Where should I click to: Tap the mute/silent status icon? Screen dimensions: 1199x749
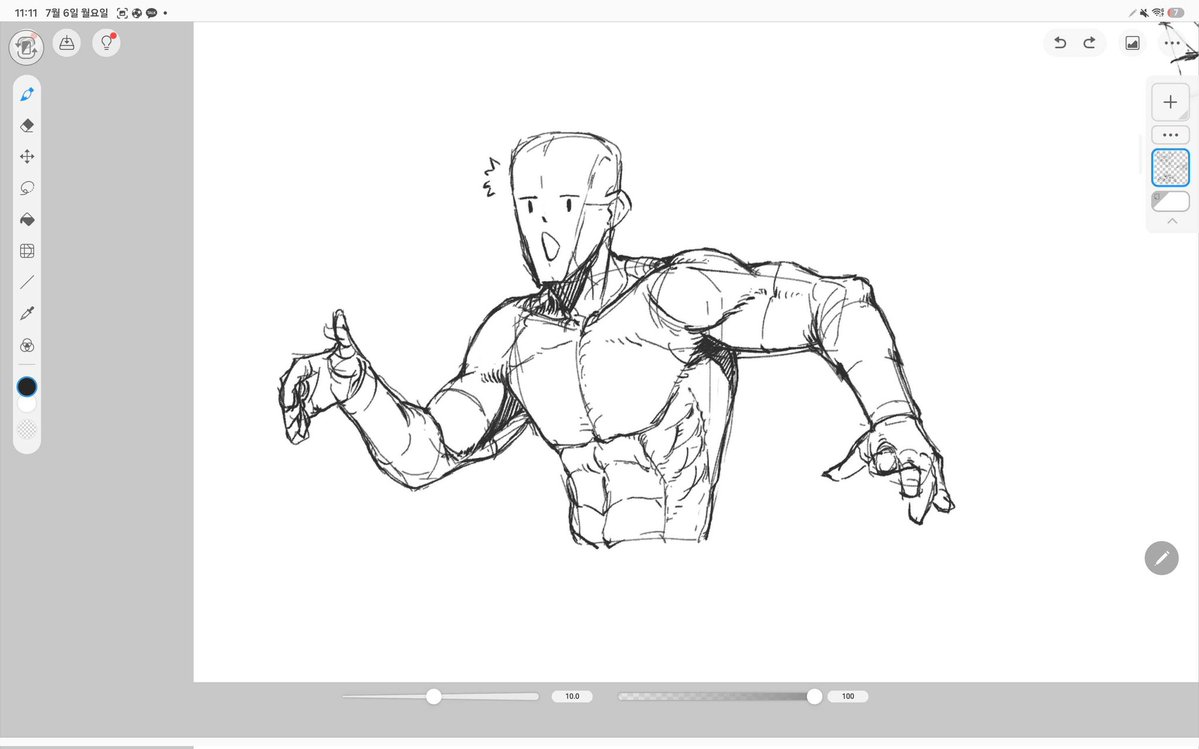pos(1144,12)
